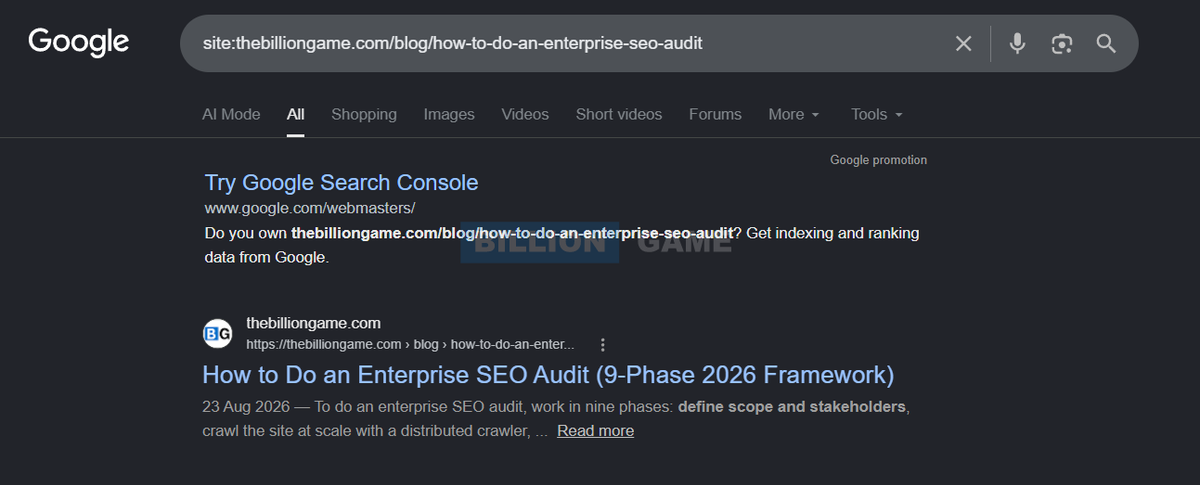Switch to Short videos tab

pyautogui.click(x=619, y=114)
